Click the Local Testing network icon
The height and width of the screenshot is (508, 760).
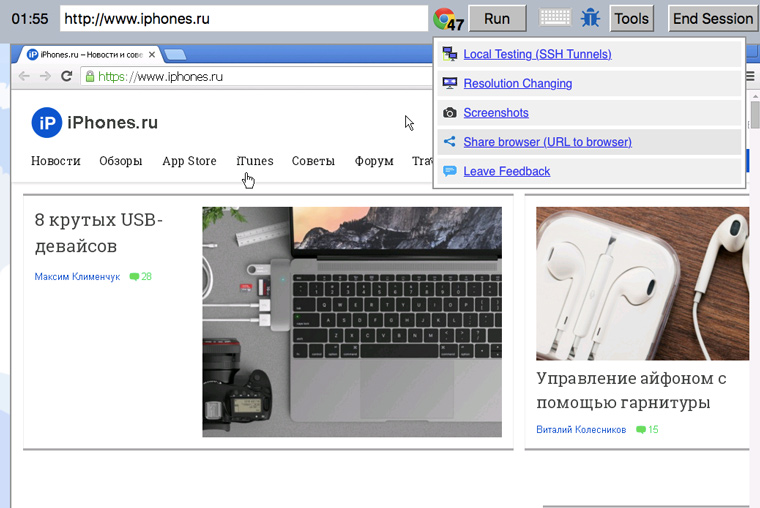tap(450, 54)
